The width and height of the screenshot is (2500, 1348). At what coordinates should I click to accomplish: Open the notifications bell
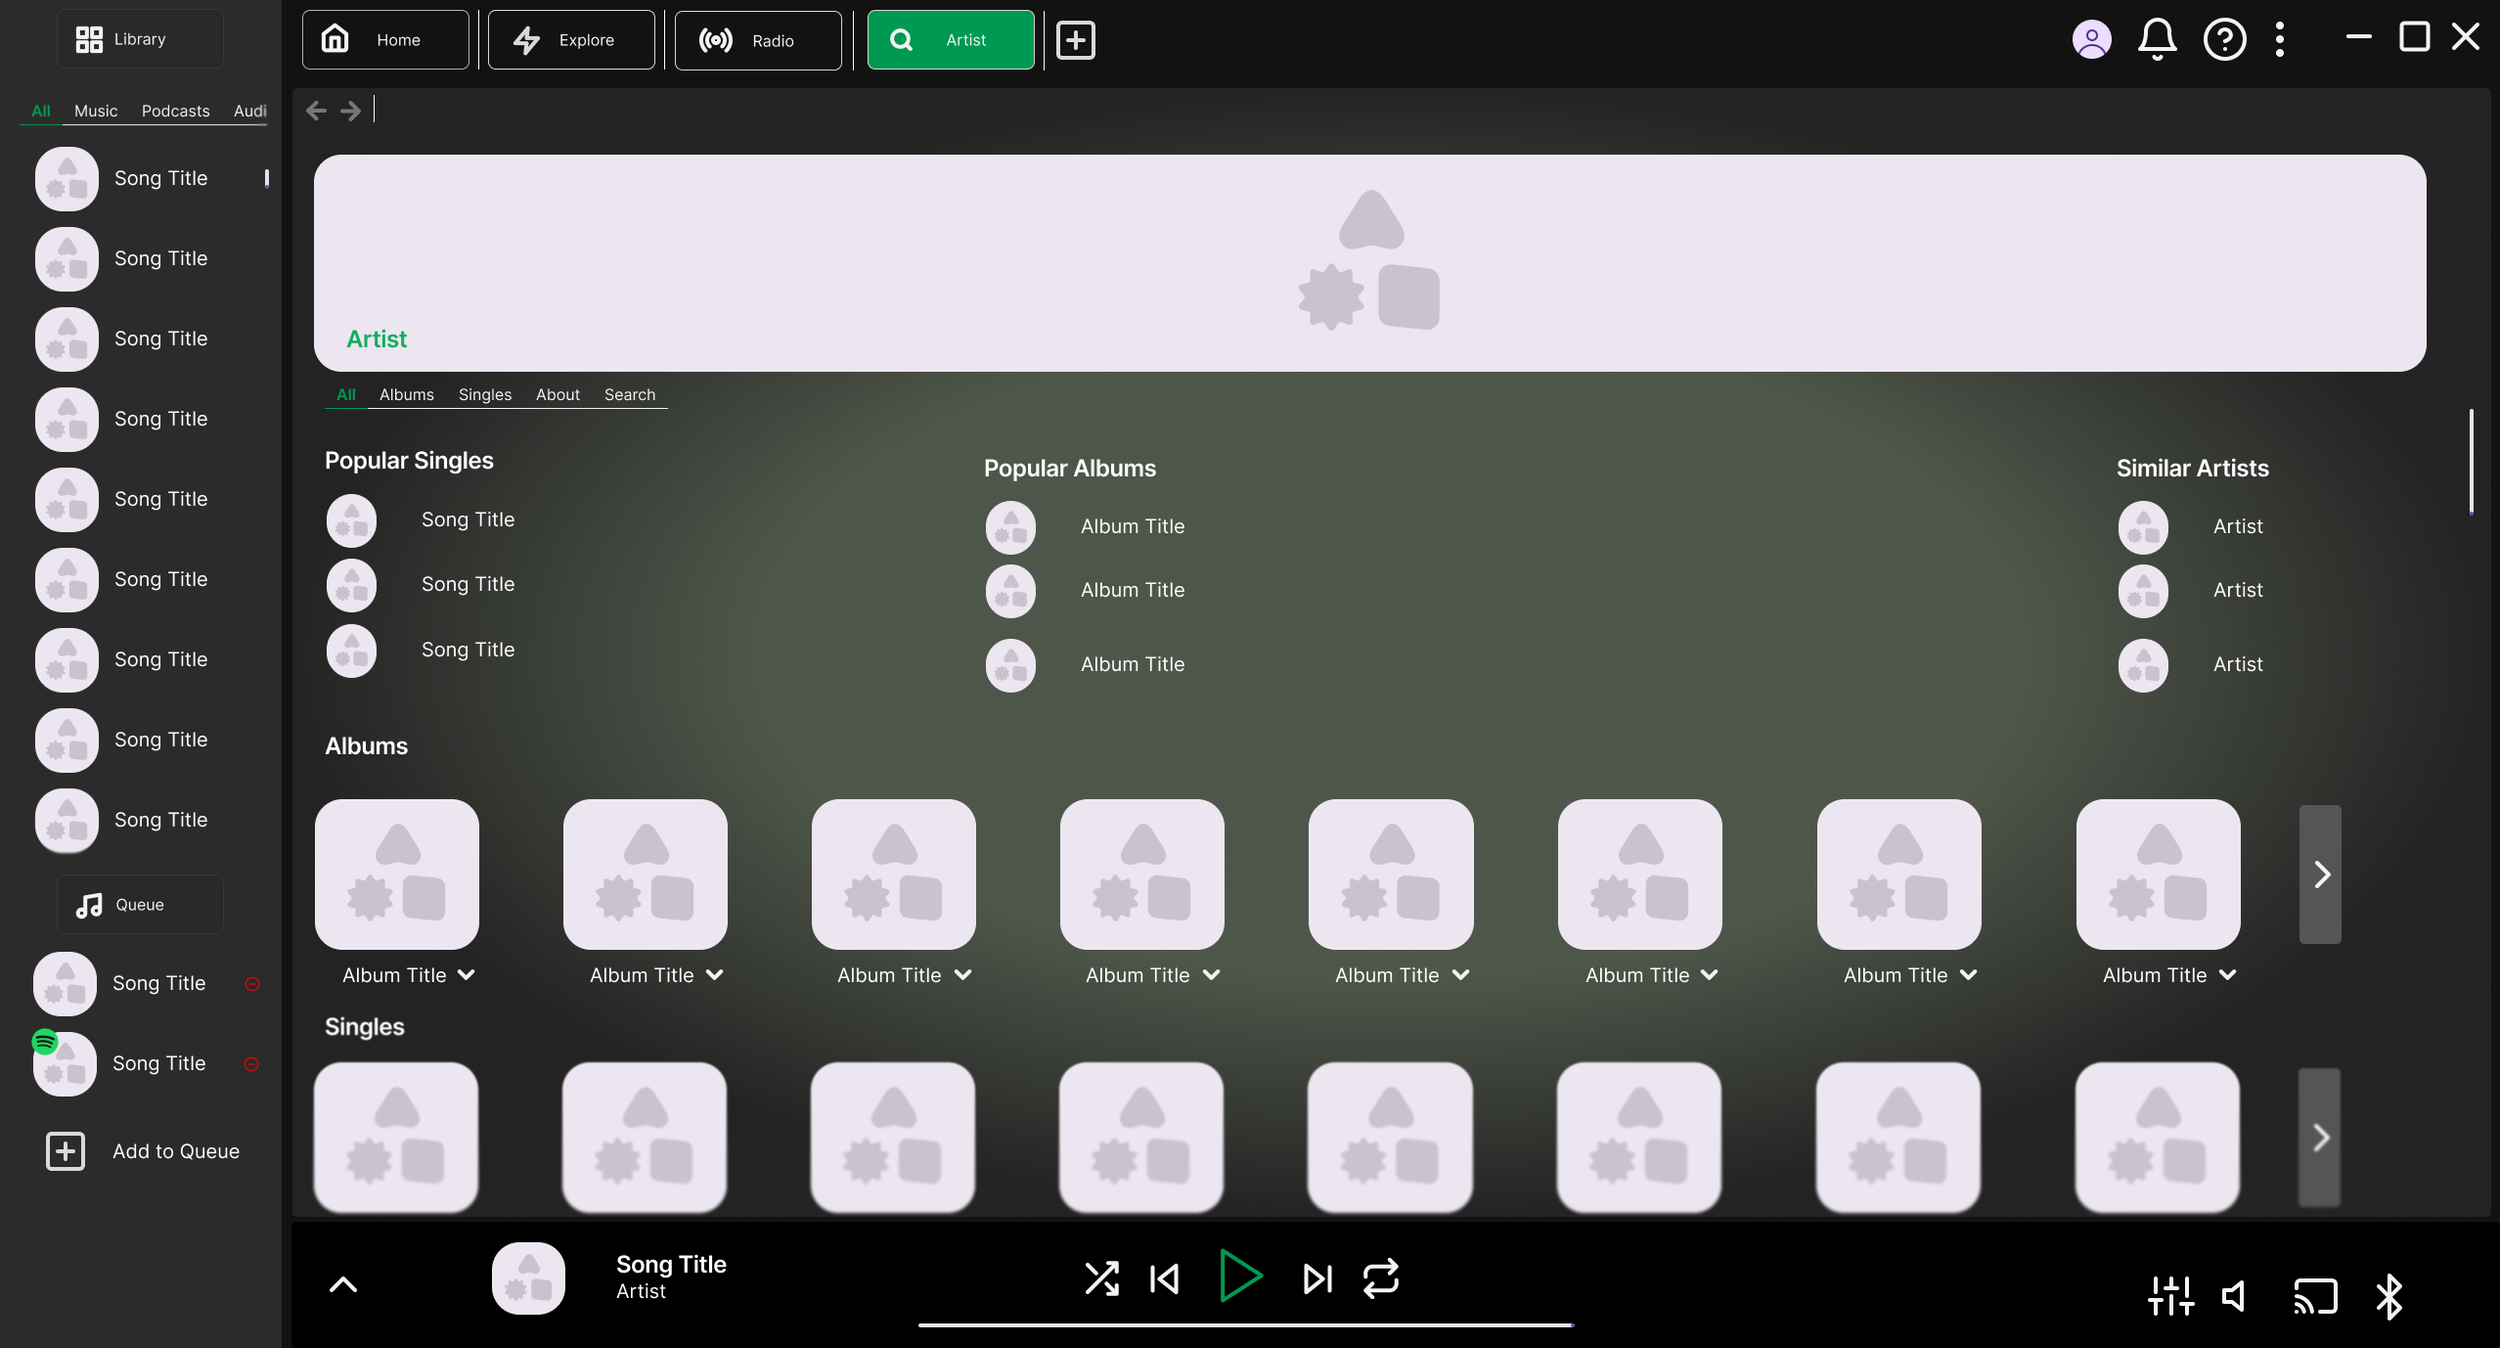(2157, 40)
